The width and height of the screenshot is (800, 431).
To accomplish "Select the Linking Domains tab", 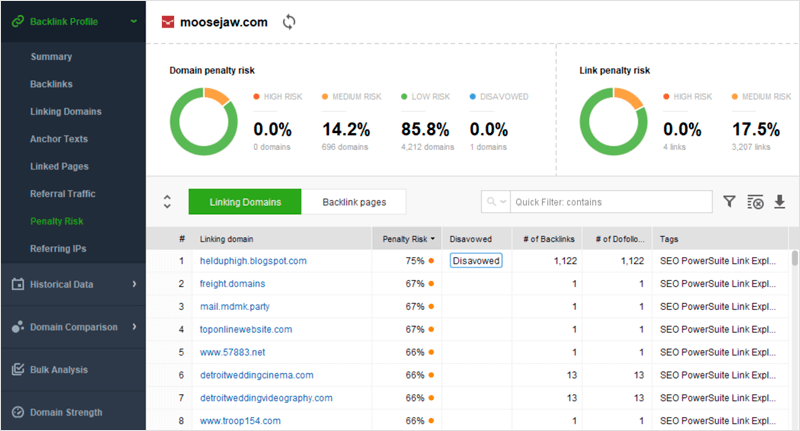I will [x=245, y=202].
